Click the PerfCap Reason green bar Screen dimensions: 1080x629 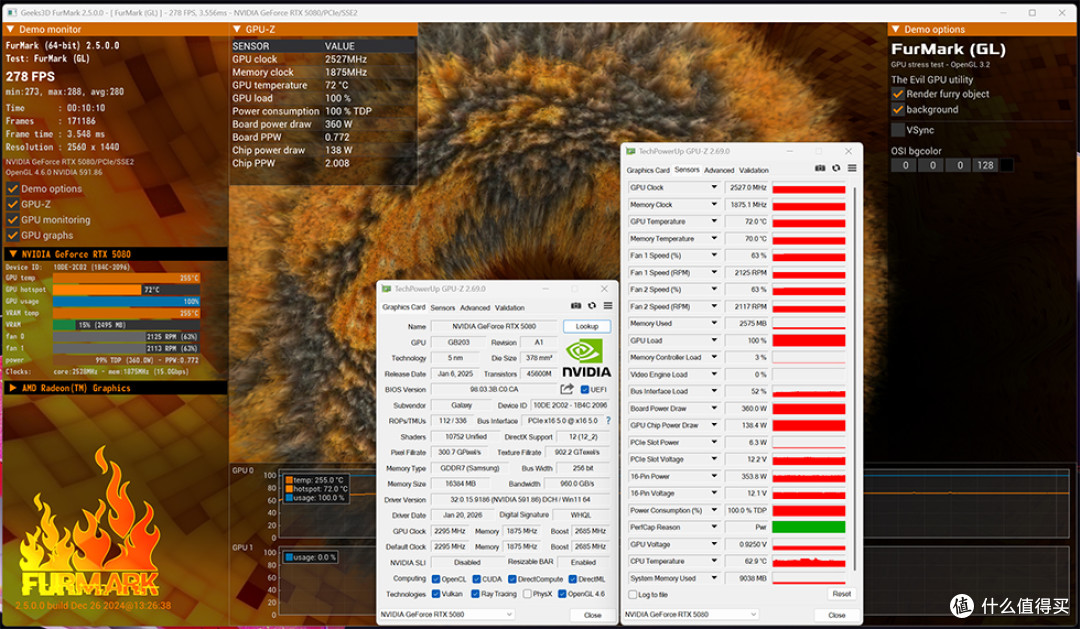click(809, 527)
